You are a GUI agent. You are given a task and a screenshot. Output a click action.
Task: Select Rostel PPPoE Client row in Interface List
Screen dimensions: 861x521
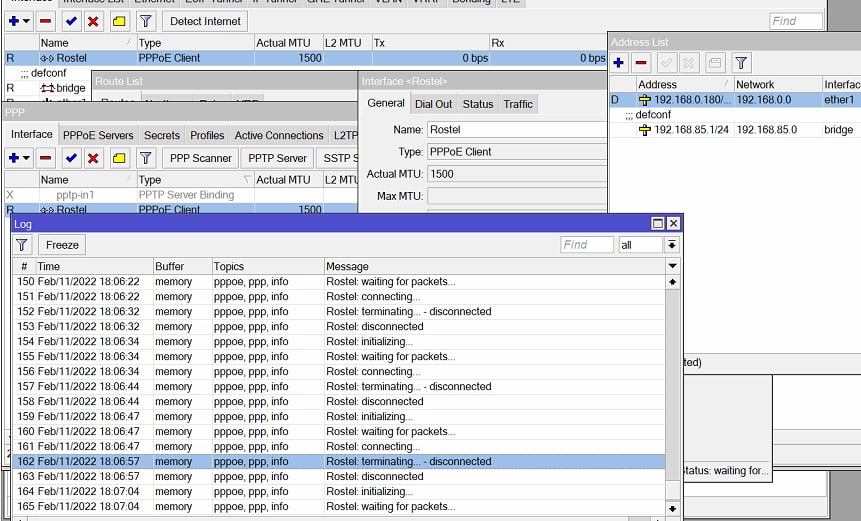click(x=306, y=58)
